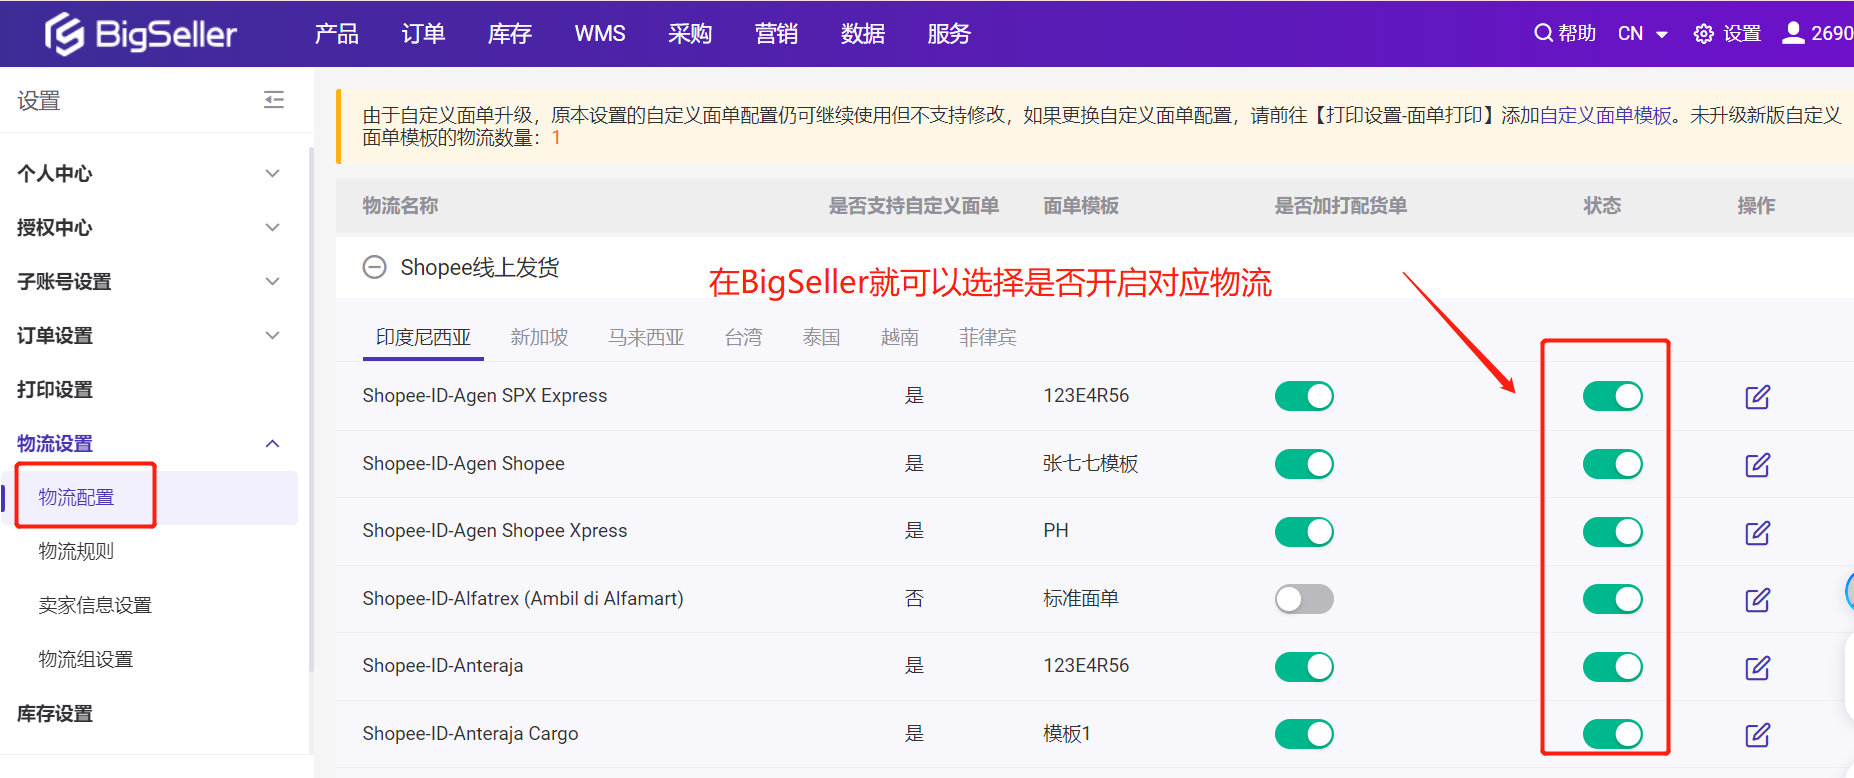Open the 设置 gear icon in header
This screenshot has height=778, width=1854.
point(1703,34)
